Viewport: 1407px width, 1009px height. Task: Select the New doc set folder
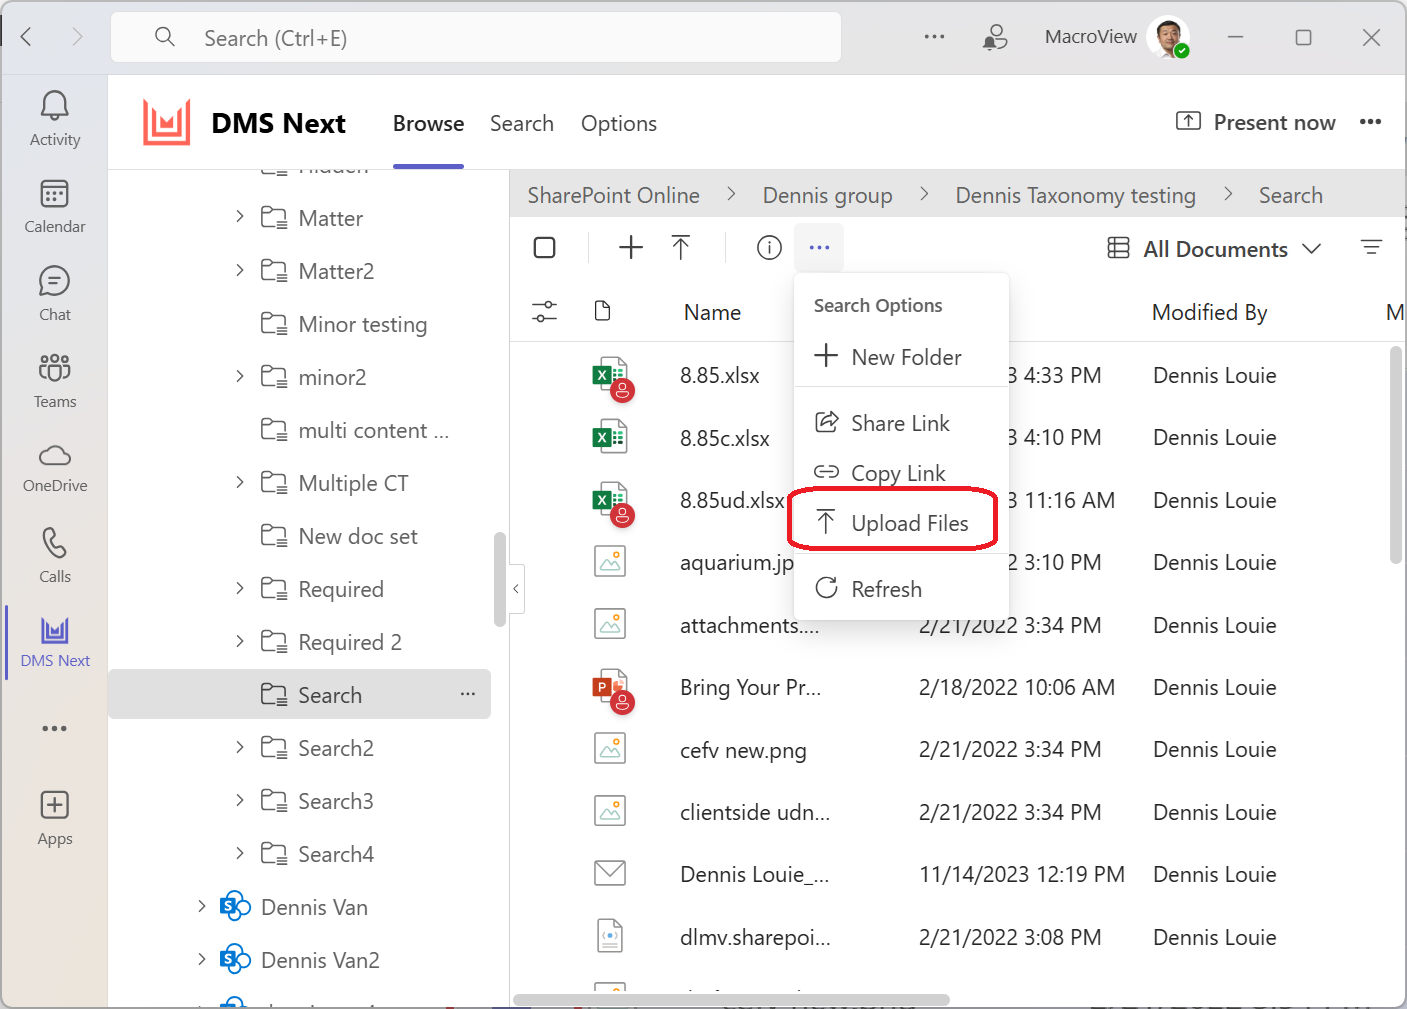(357, 536)
